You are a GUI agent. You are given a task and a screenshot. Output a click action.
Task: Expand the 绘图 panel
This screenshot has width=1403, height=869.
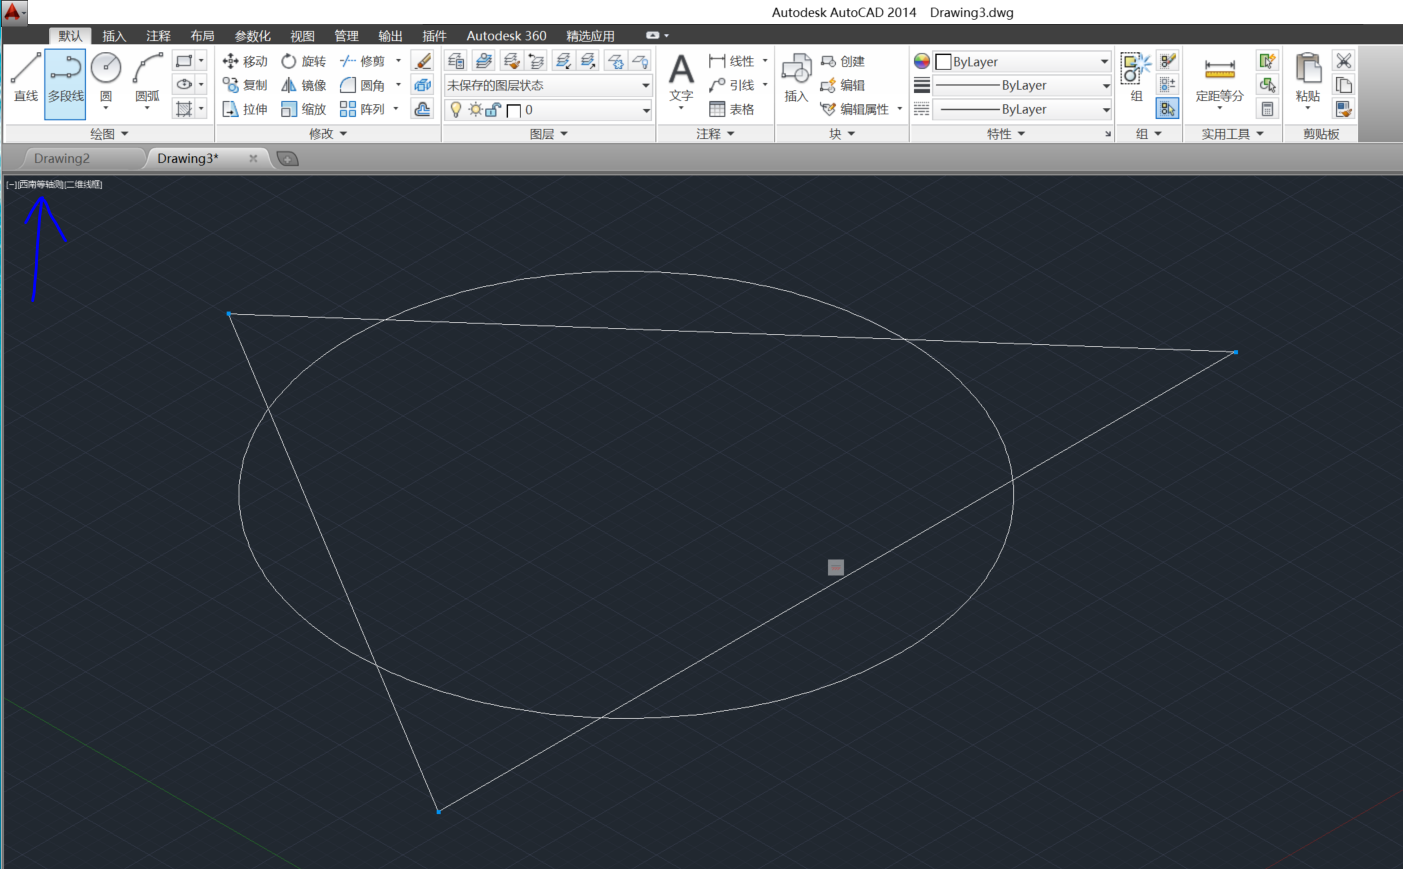pos(109,134)
